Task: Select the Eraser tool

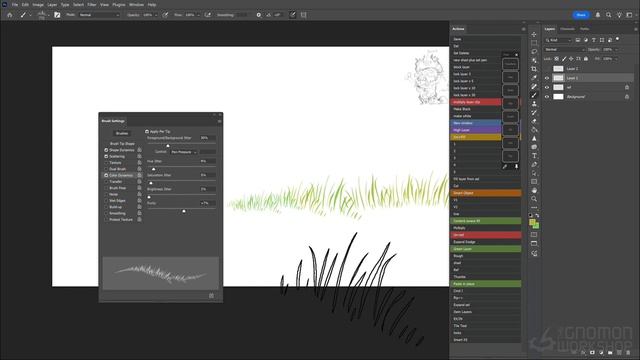Action: (534, 121)
